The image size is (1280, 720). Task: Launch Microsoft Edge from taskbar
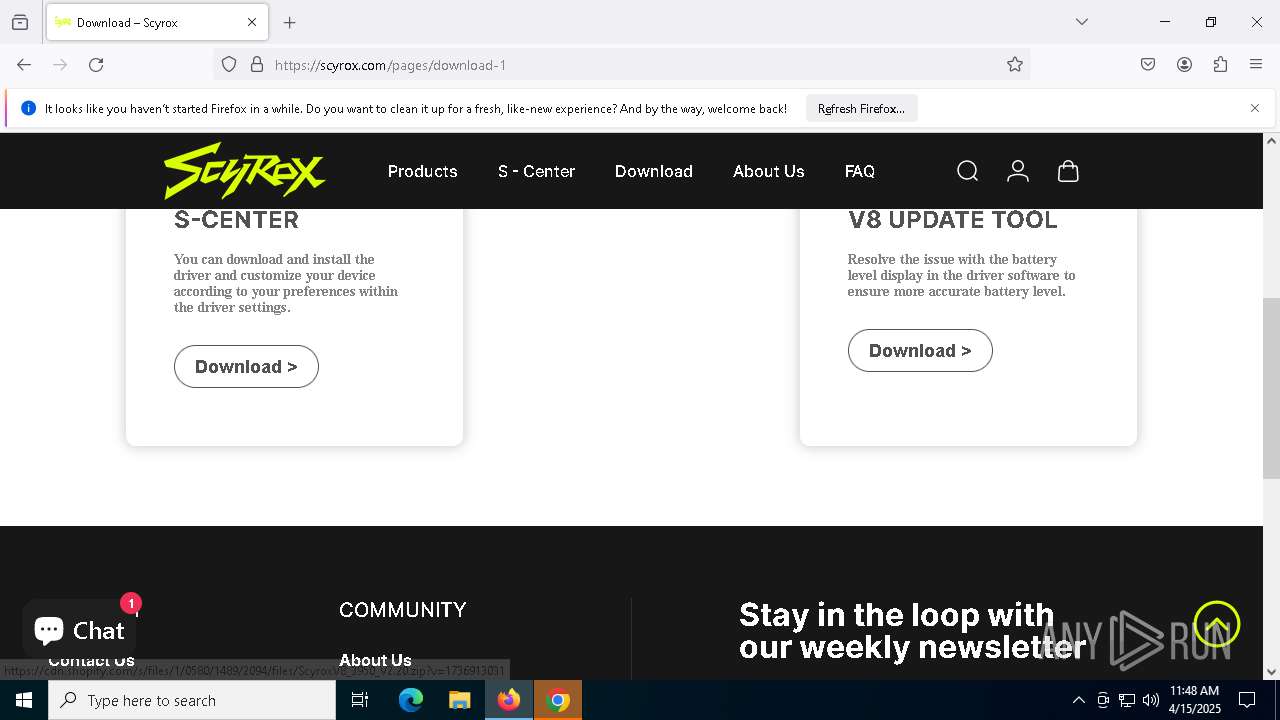tap(411, 700)
